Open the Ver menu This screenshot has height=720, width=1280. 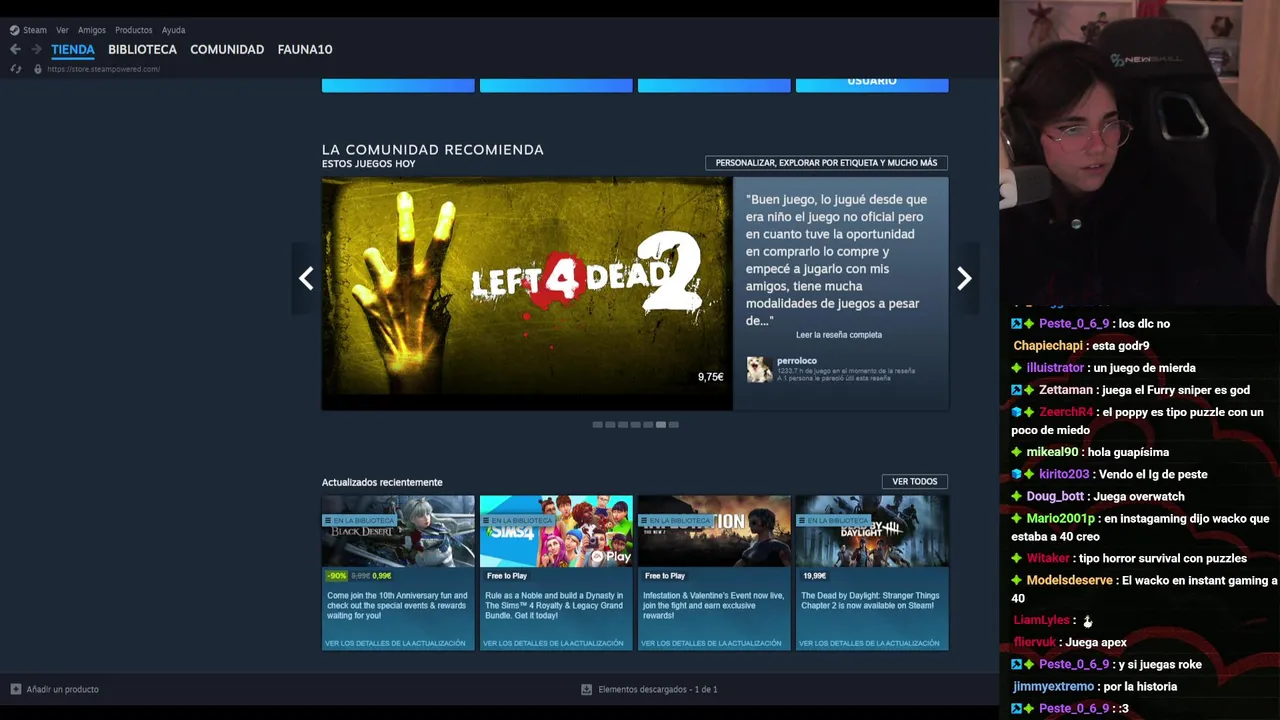pyautogui.click(x=62, y=30)
